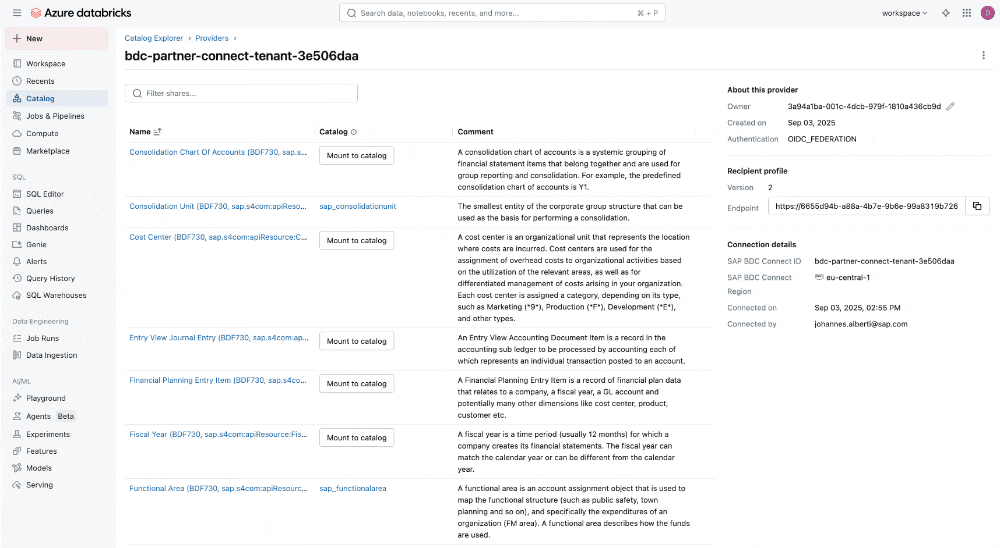The width and height of the screenshot is (1000, 548).
Task: Open the Databricks Assistant sparkle icon
Action: (945, 13)
